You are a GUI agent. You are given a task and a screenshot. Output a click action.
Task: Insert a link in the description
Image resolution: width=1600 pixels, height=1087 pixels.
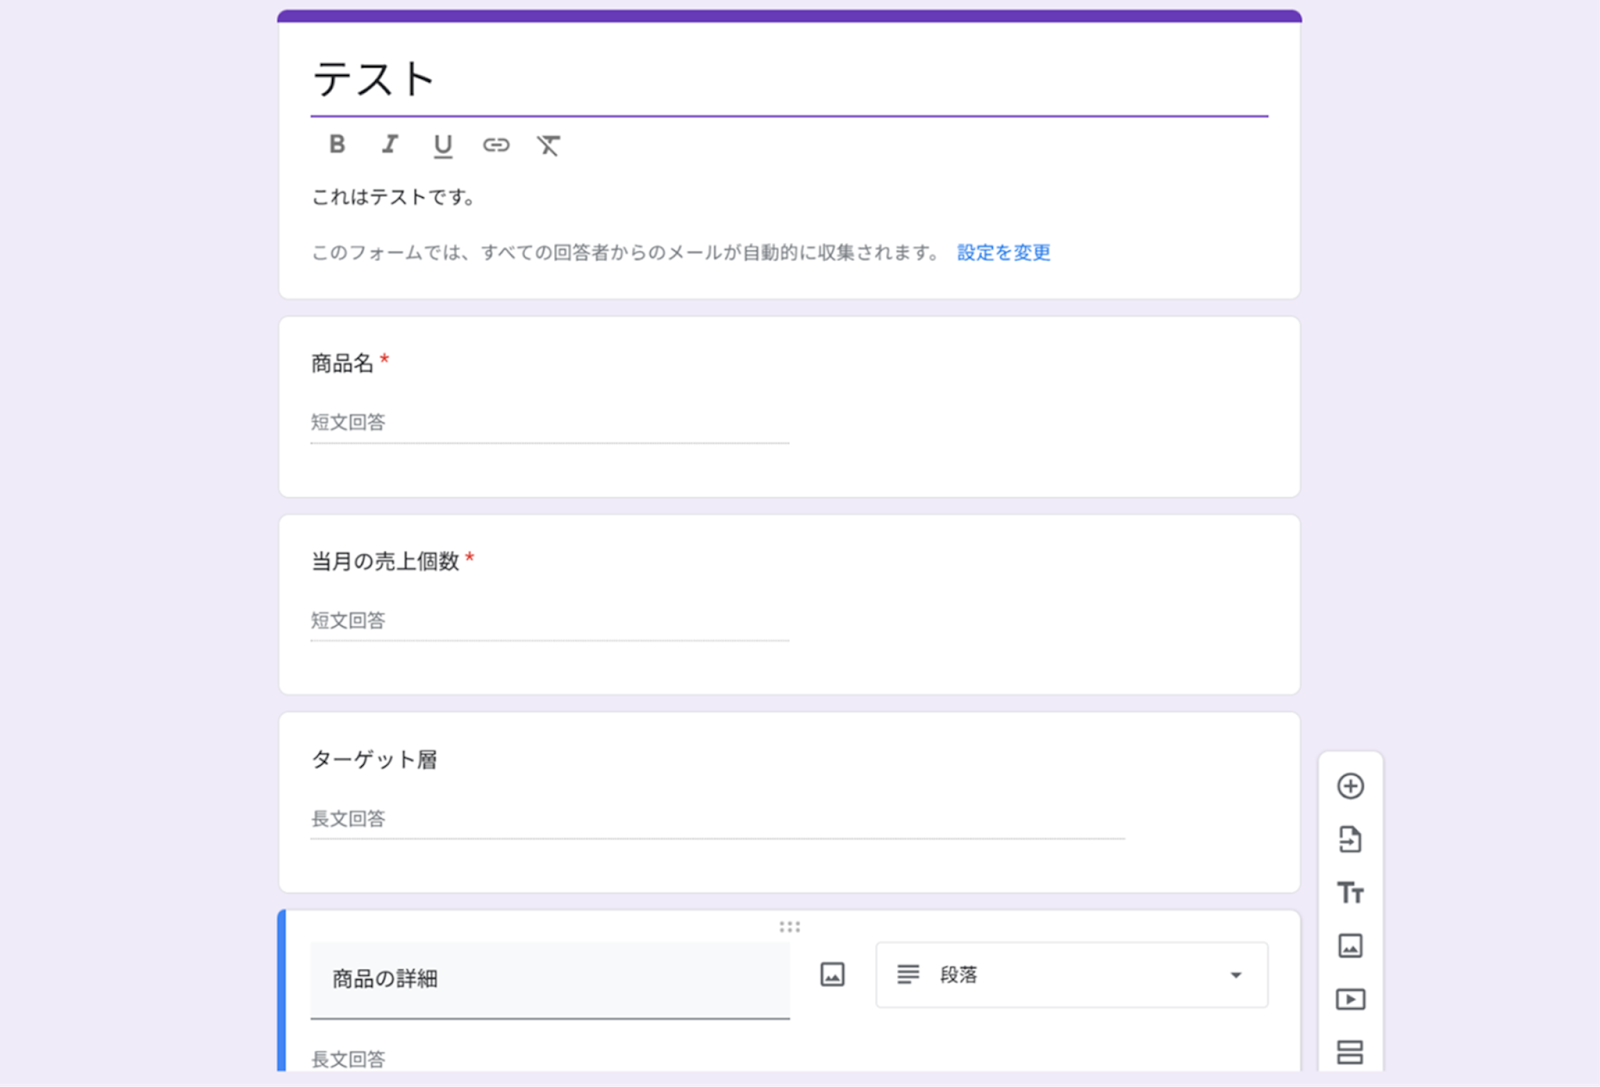point(496,145)
